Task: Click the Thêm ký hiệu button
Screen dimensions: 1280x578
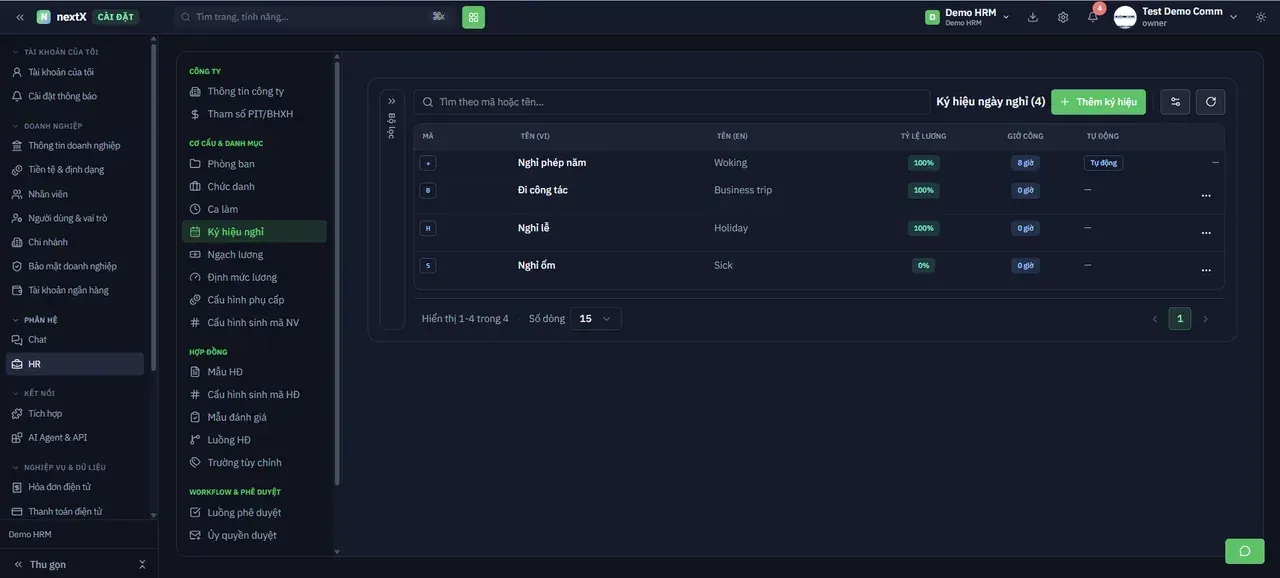Action: pyautogui.click(x=1098, y=102)
